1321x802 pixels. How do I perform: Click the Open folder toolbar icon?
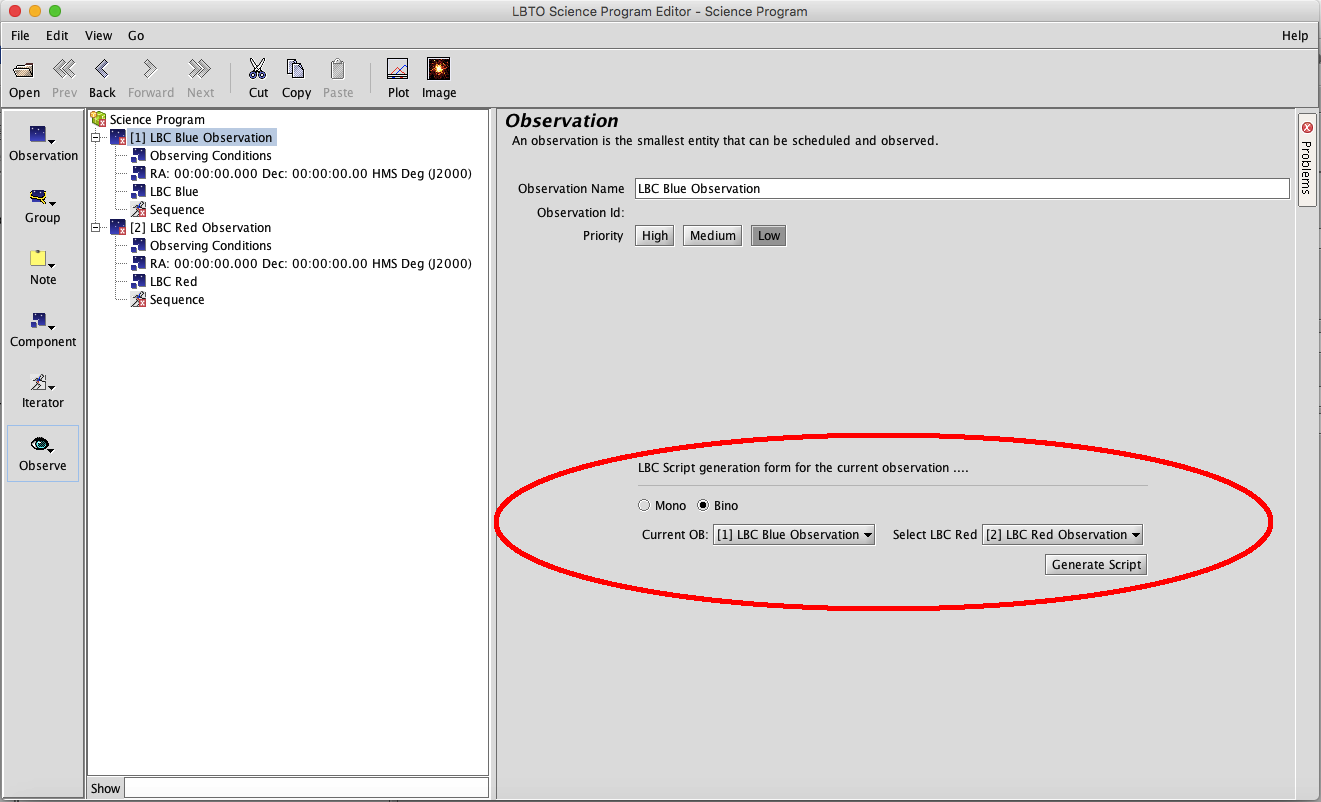click(x=24, y=69)
